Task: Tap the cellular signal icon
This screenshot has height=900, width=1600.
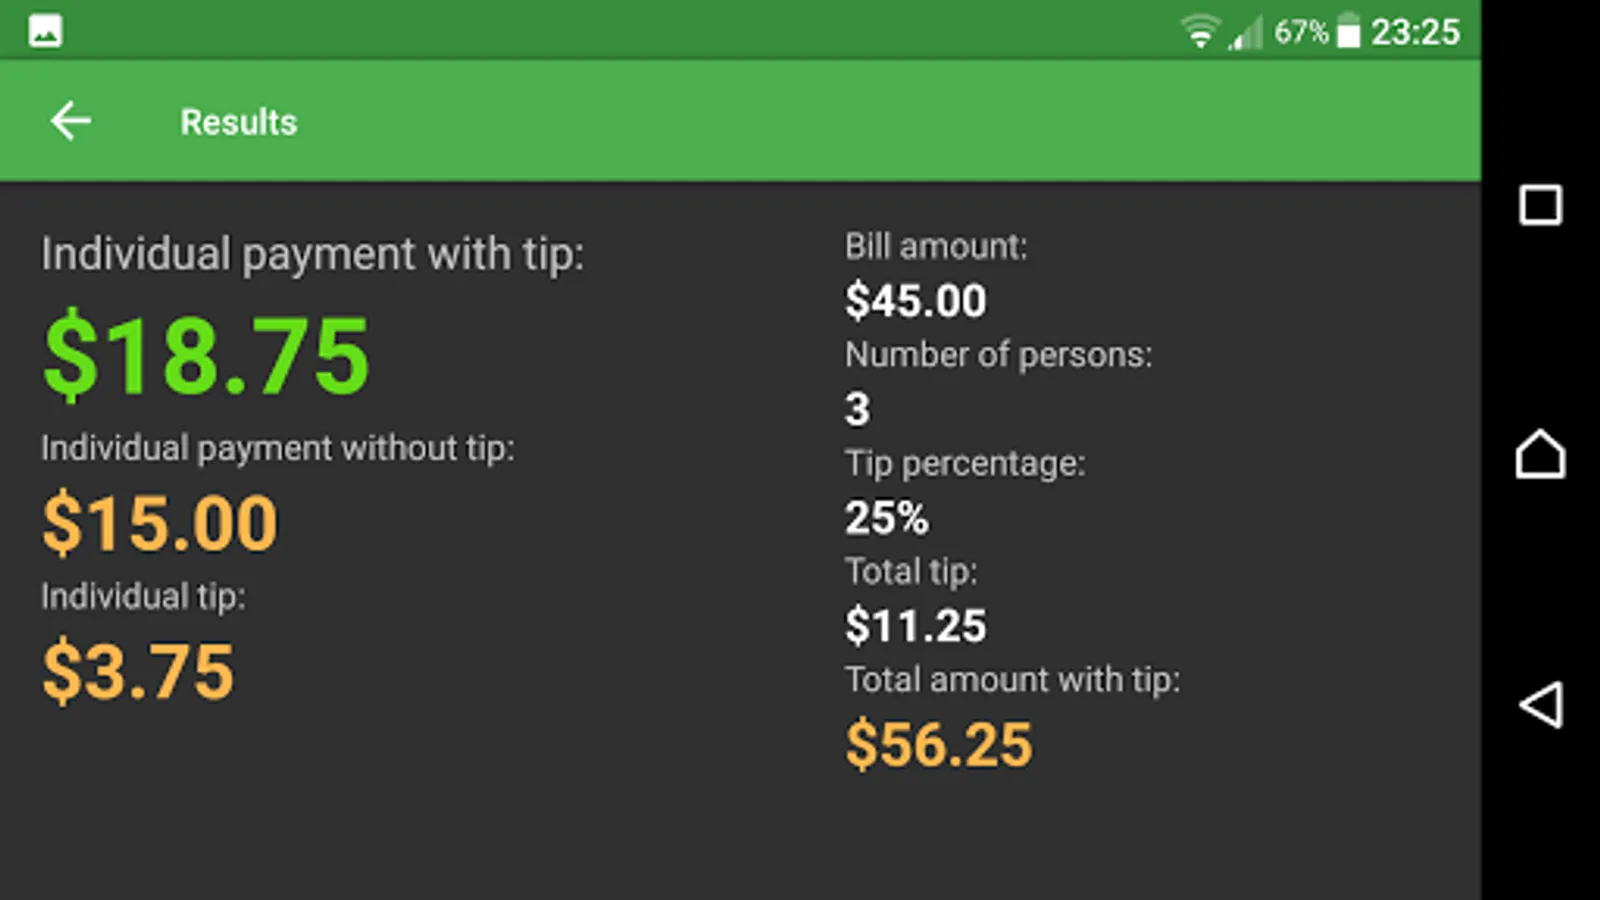Action: click(1246, 34)
